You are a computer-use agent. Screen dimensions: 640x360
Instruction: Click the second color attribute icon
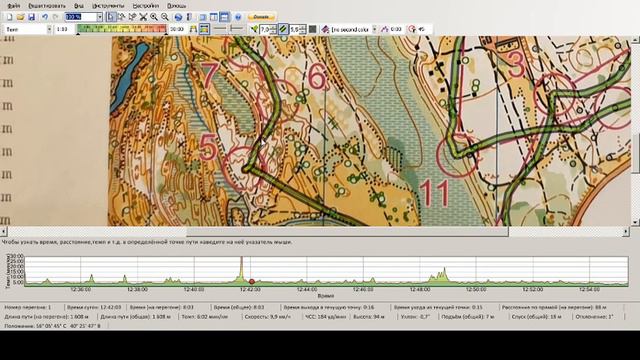[x=325, y=29]
